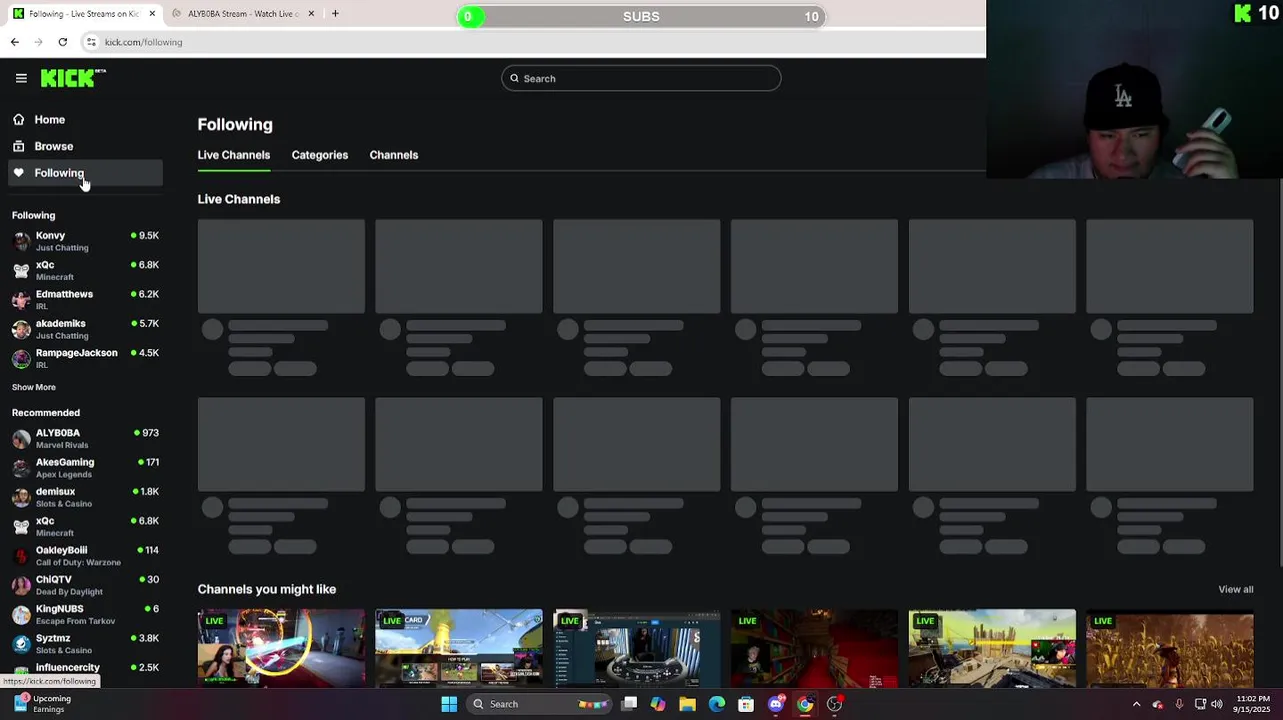This screenshot has width=1283, height=720.
Task: Open RampageJackson channel name link
Action: point(77,352)
